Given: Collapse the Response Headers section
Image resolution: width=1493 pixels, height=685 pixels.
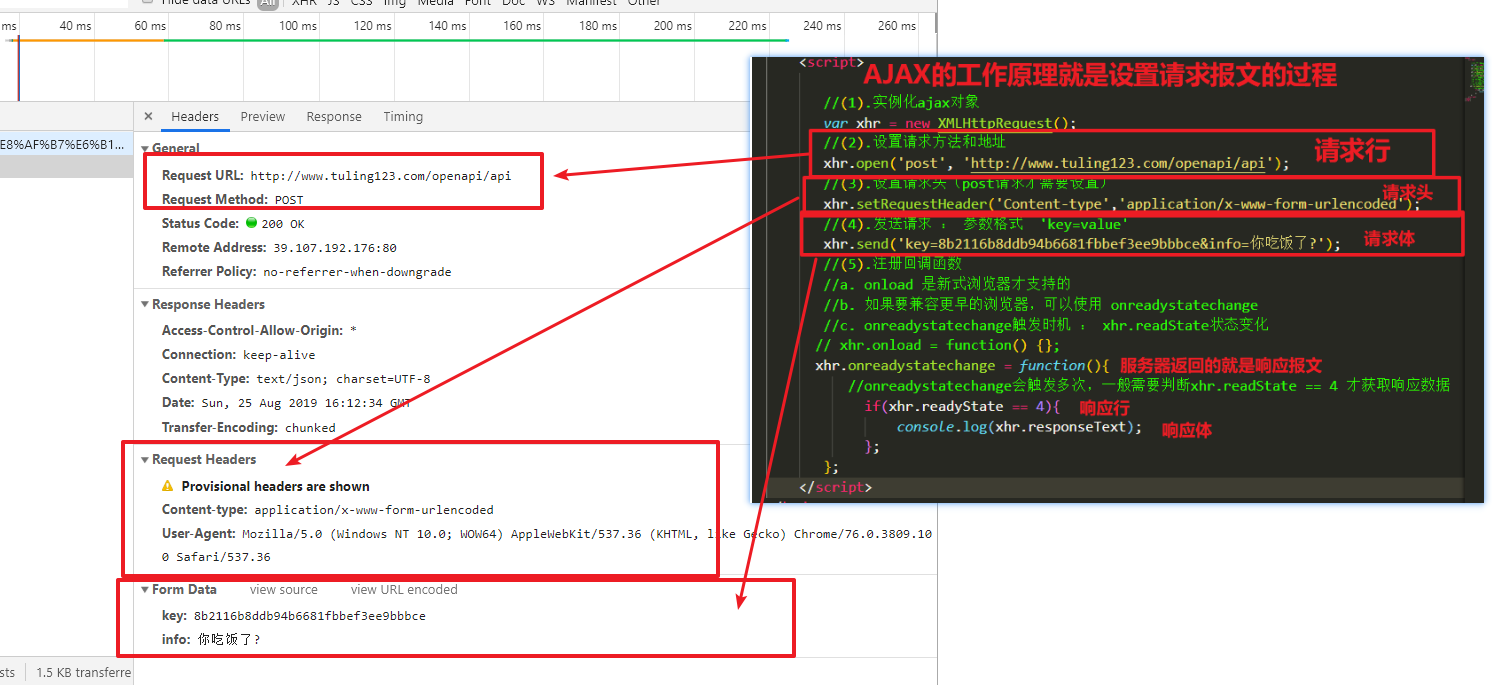Looking at the screenshot, I should [144, 305].
